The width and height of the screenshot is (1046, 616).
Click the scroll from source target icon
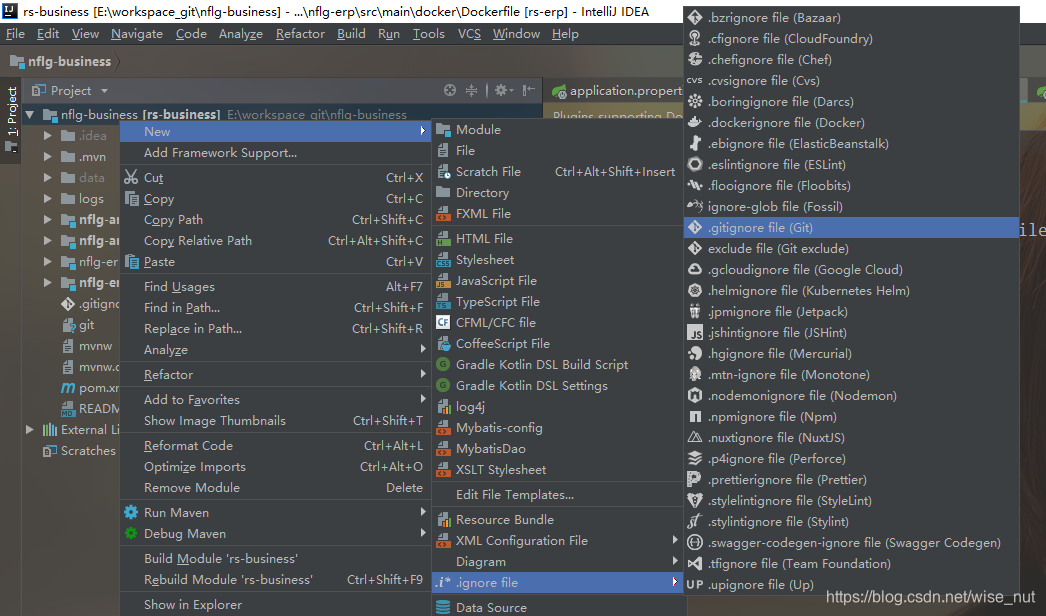450,90
